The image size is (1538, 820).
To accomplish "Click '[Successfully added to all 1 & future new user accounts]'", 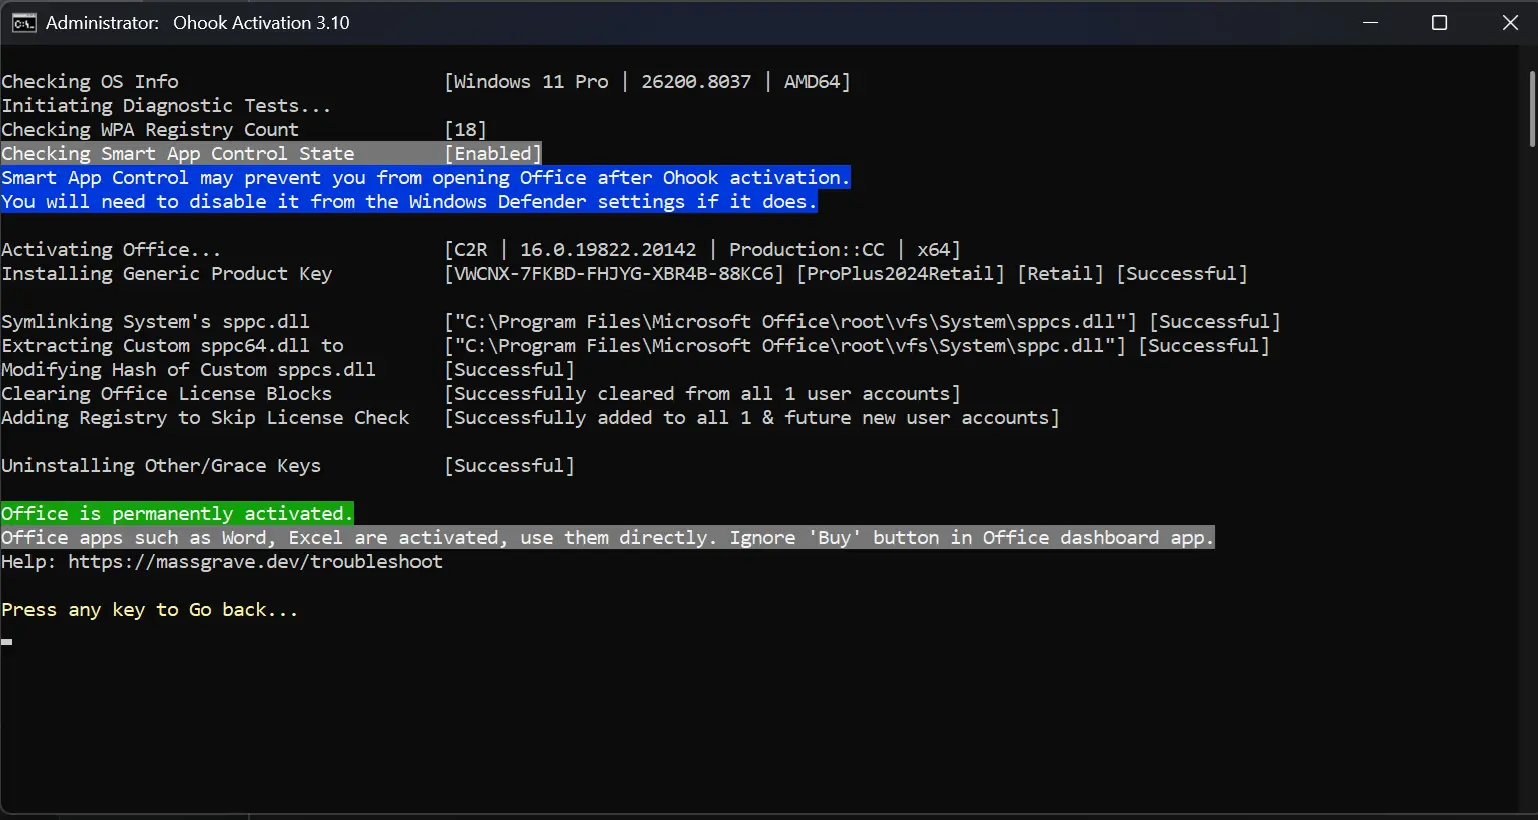I will point(752,418).
